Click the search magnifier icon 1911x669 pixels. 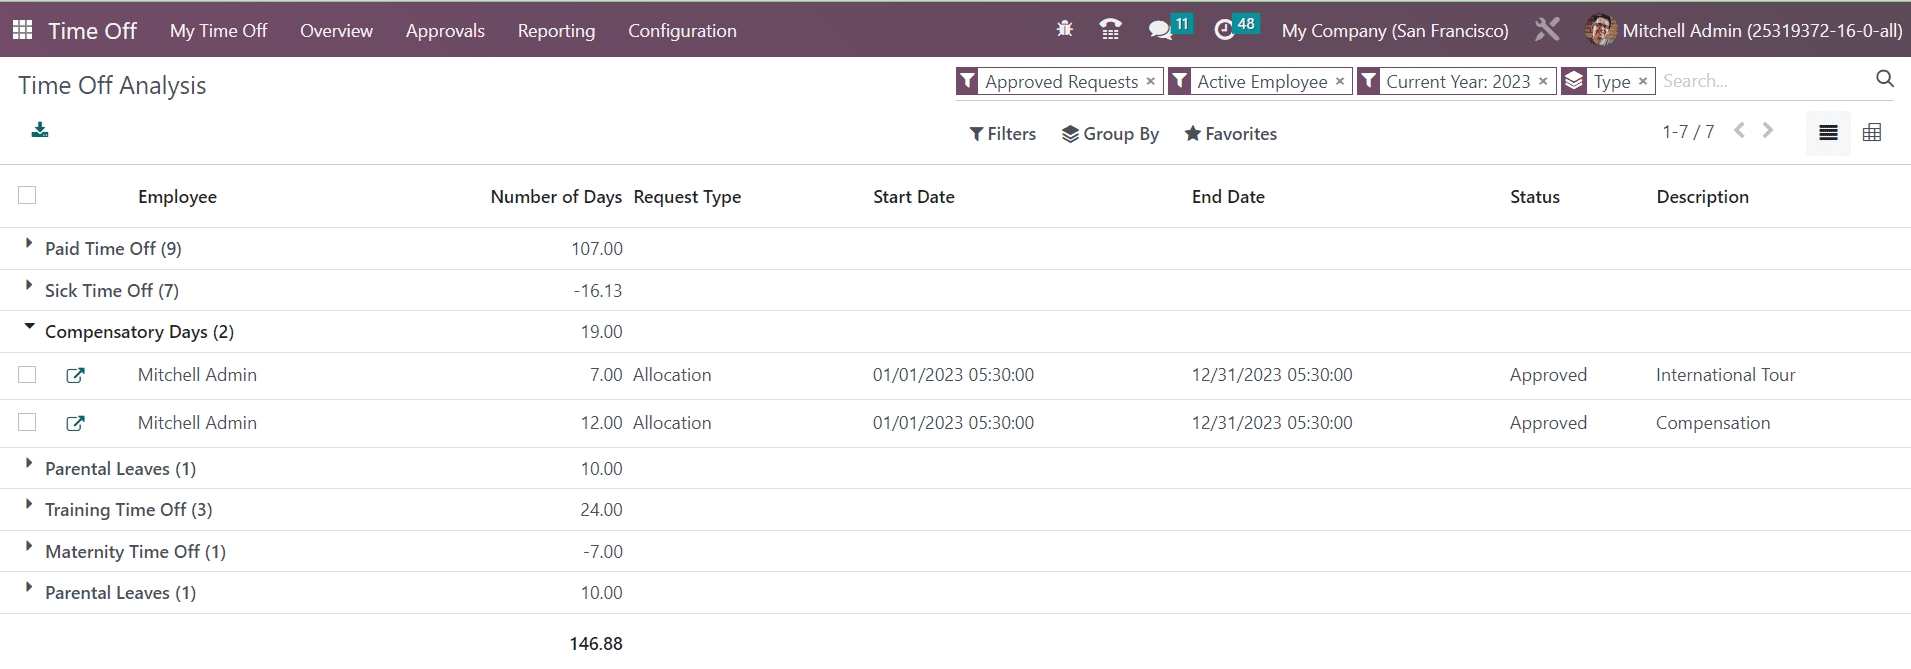pyautogui.click(x=1885, y=80)
